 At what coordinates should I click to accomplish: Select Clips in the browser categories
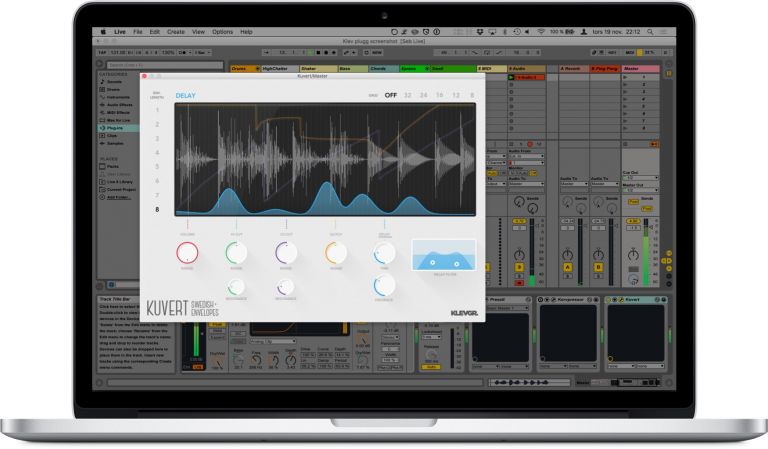tap(112, 136)
